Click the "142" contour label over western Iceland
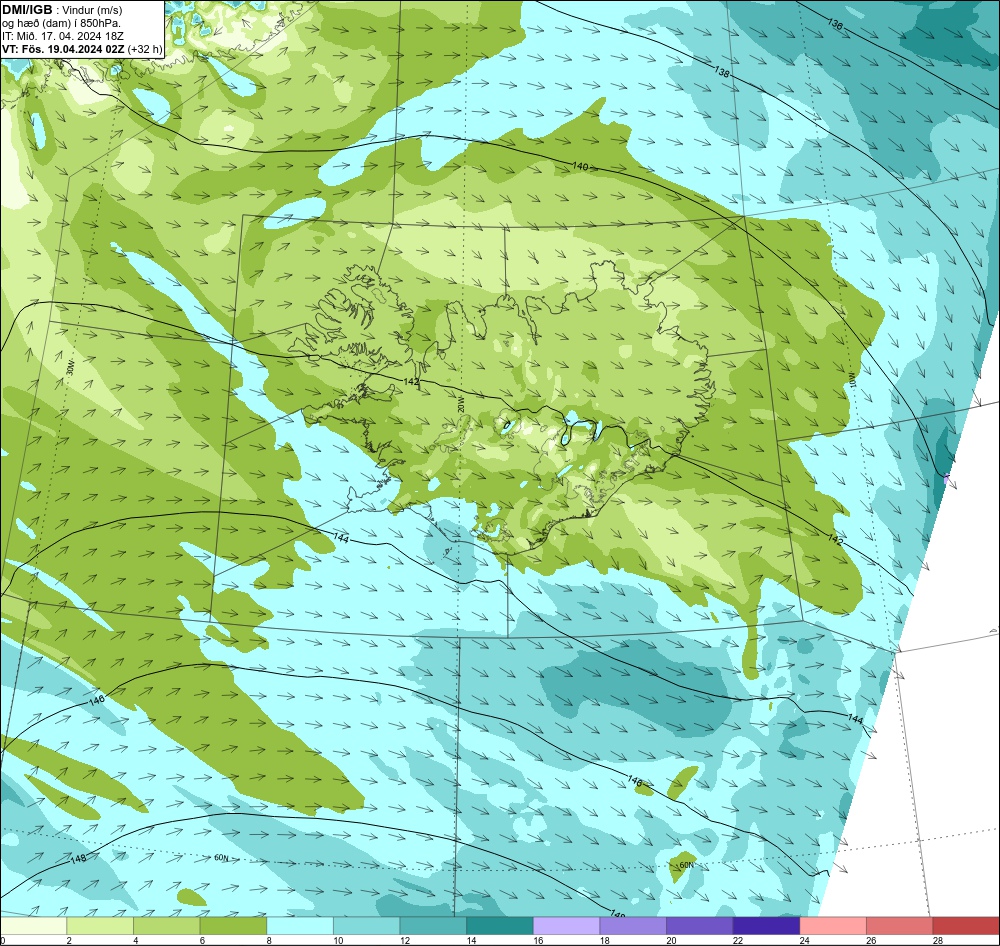Viewport: 1000px width, 946px height. tap(411, 381)
